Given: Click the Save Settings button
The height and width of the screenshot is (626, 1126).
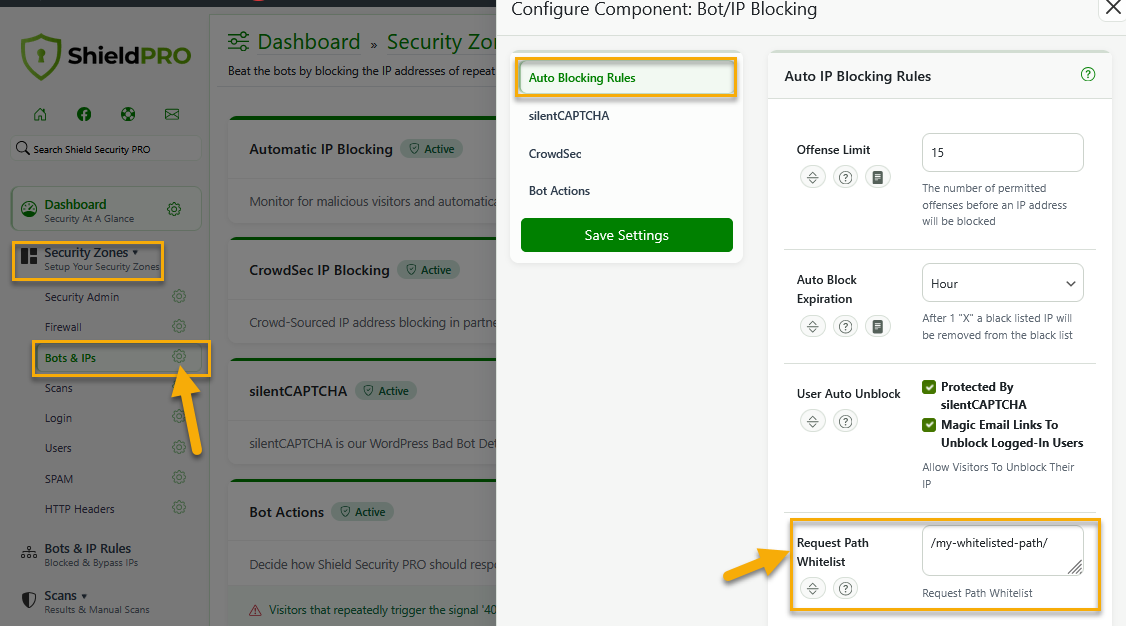Looking at the screenshot, I should [626, 235].
